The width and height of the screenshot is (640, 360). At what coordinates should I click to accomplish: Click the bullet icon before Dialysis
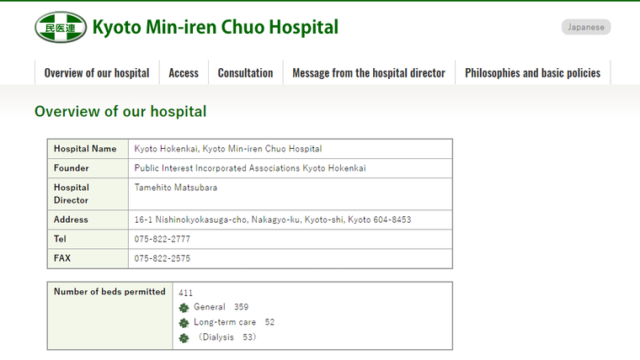click(184, 338)
